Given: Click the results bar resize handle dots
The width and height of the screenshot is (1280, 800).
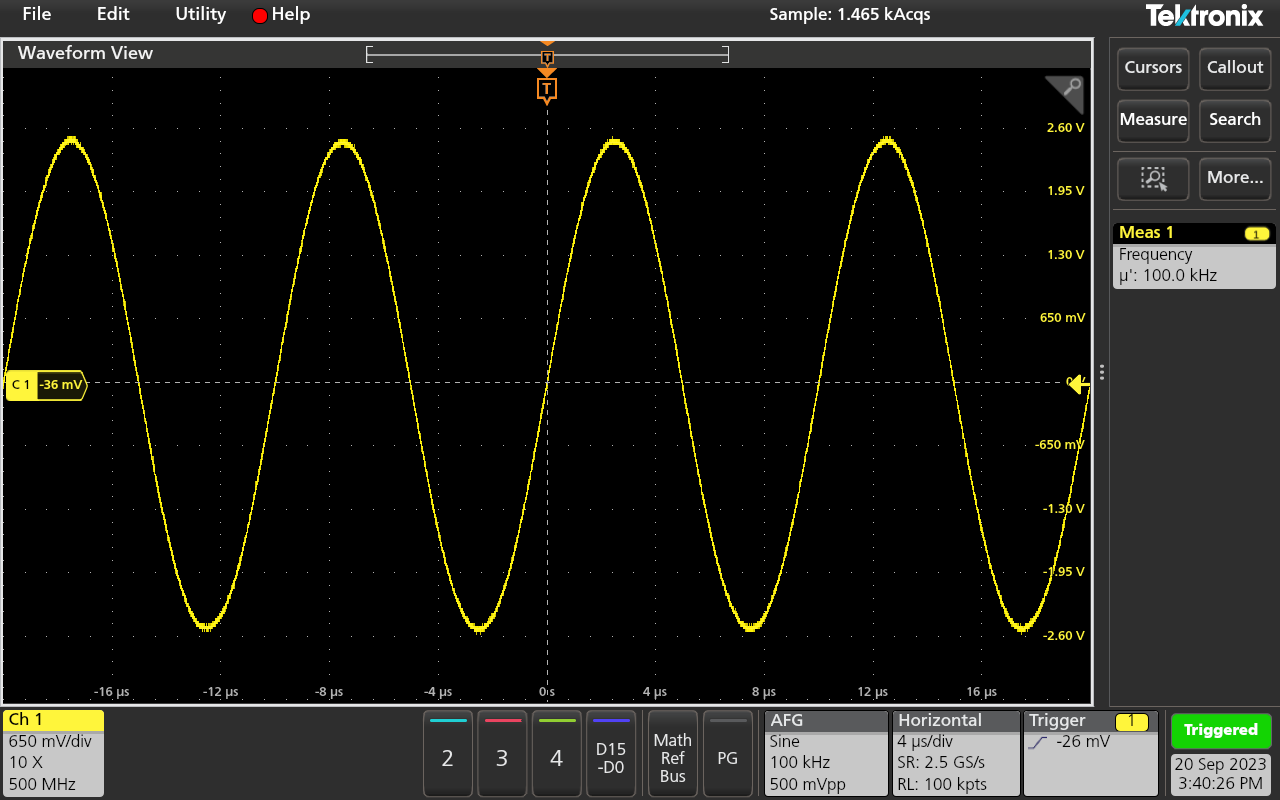Looking at the screenshot, I should pos(1101,372).
